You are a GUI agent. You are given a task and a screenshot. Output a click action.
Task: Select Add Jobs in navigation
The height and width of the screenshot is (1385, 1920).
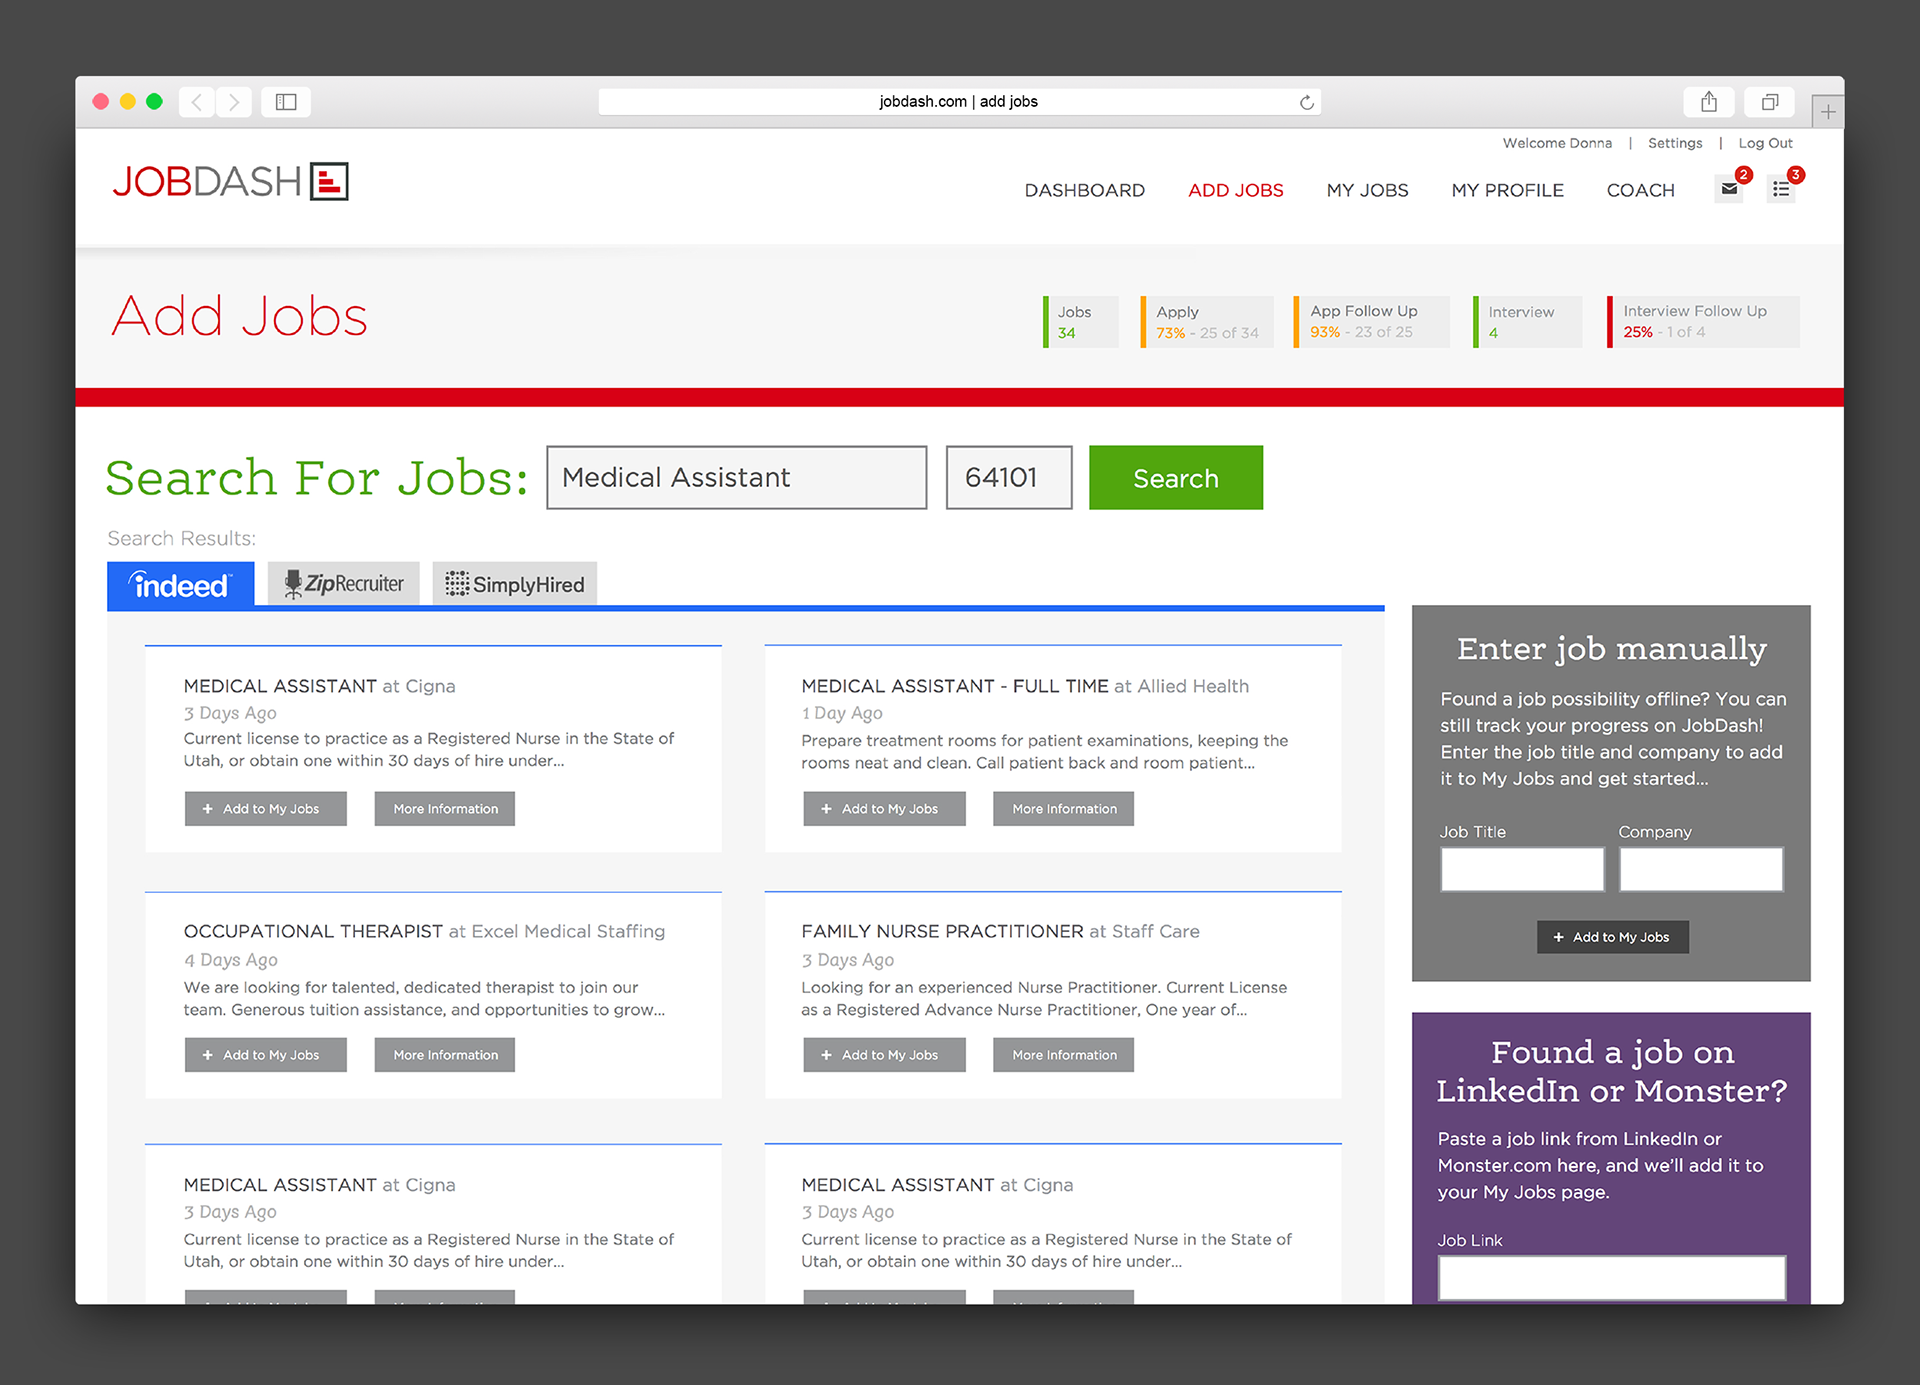click(x=1235, y=190)
